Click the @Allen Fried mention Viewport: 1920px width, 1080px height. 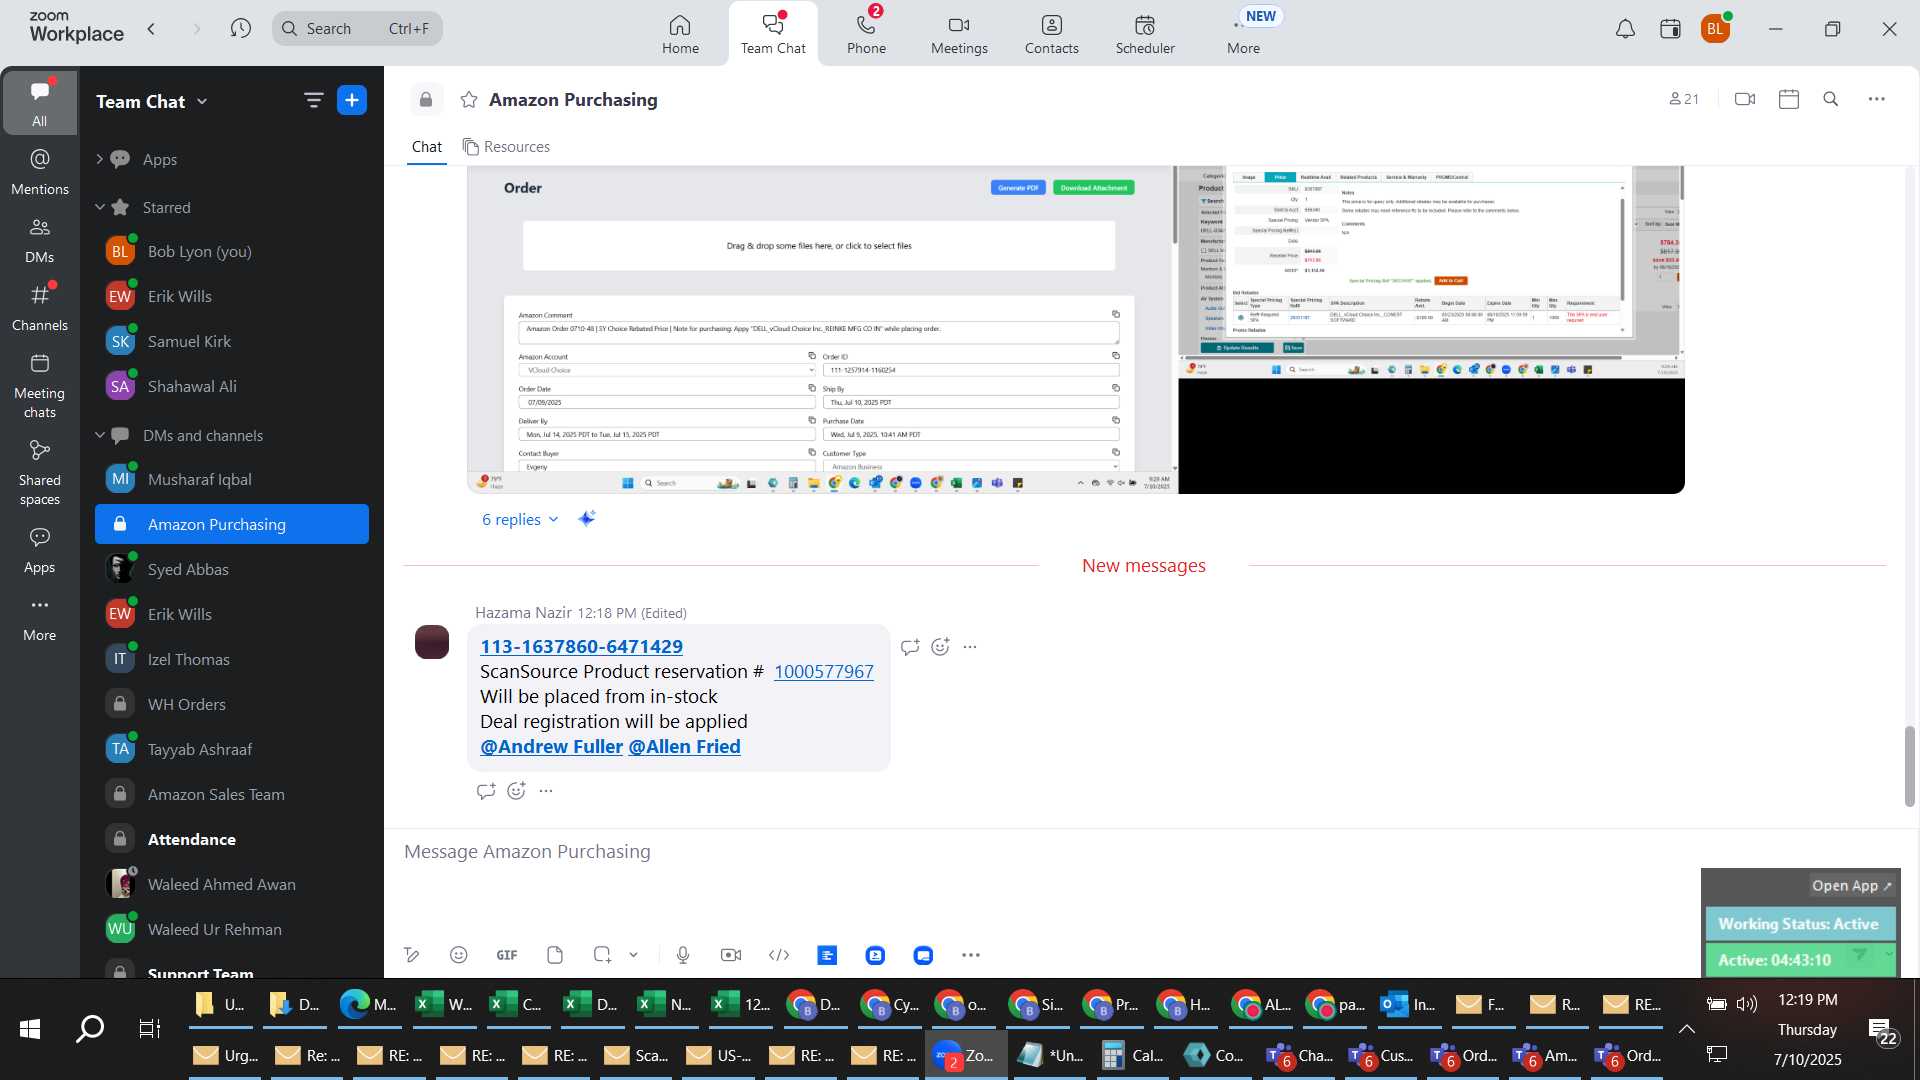pos(684,746)
